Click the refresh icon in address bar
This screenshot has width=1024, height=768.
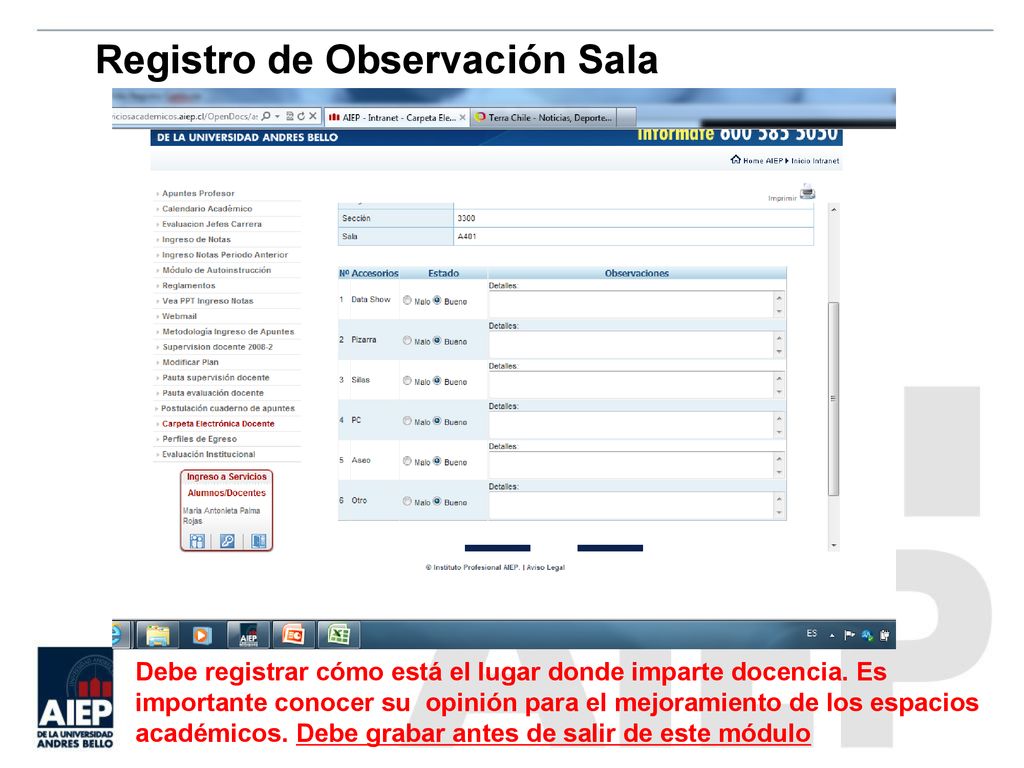point(301,116)
